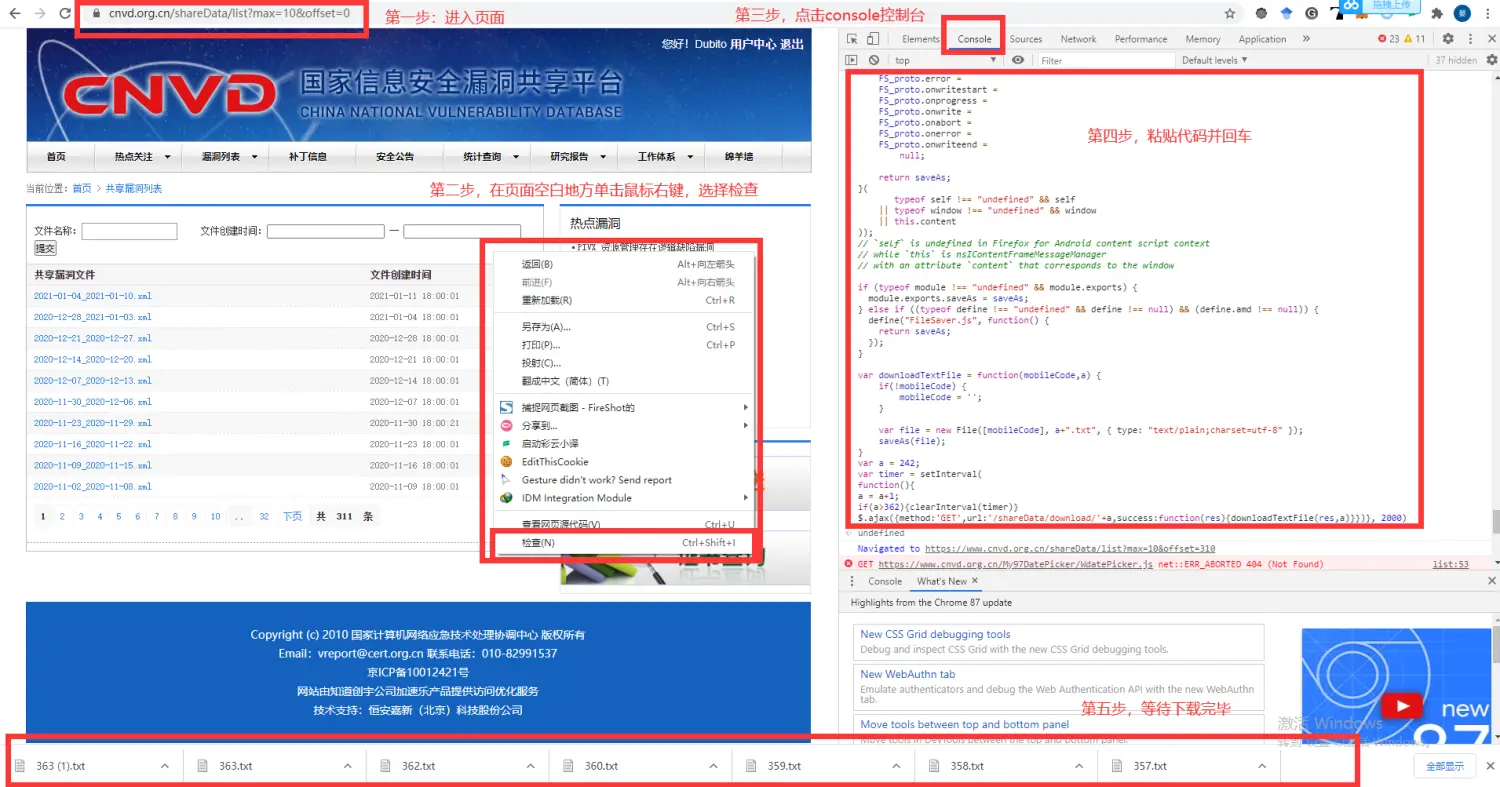The height and width of the screenshot is (787, 1500).
Task: Clear the console with the block icon
Action: click(x=873, y=60)
